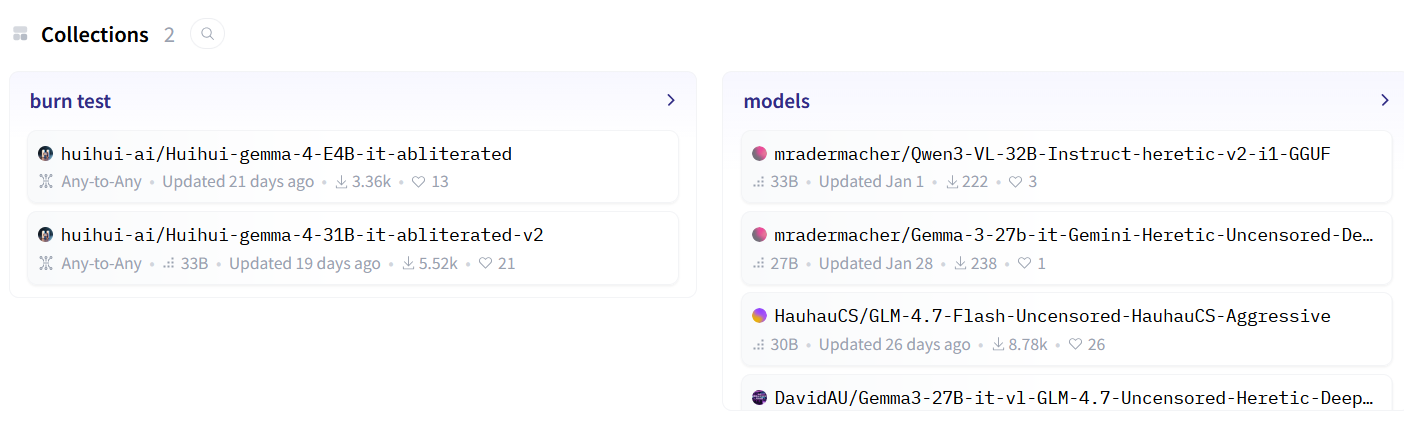
Task: Click the heart icon showing 13 likes
Action: [x=419, y=182]
